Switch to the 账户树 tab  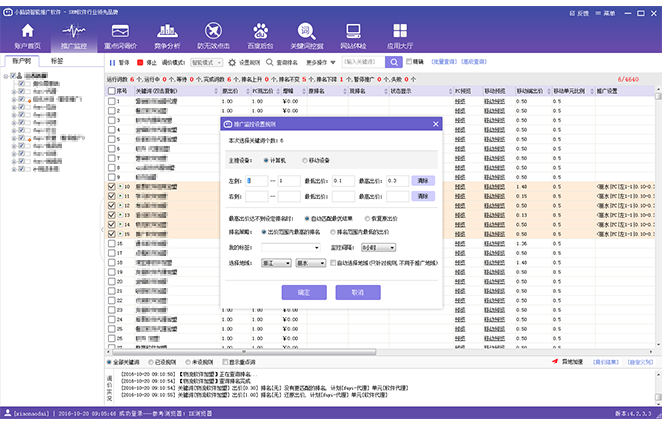pyautogui.click(x=20, y=61)
